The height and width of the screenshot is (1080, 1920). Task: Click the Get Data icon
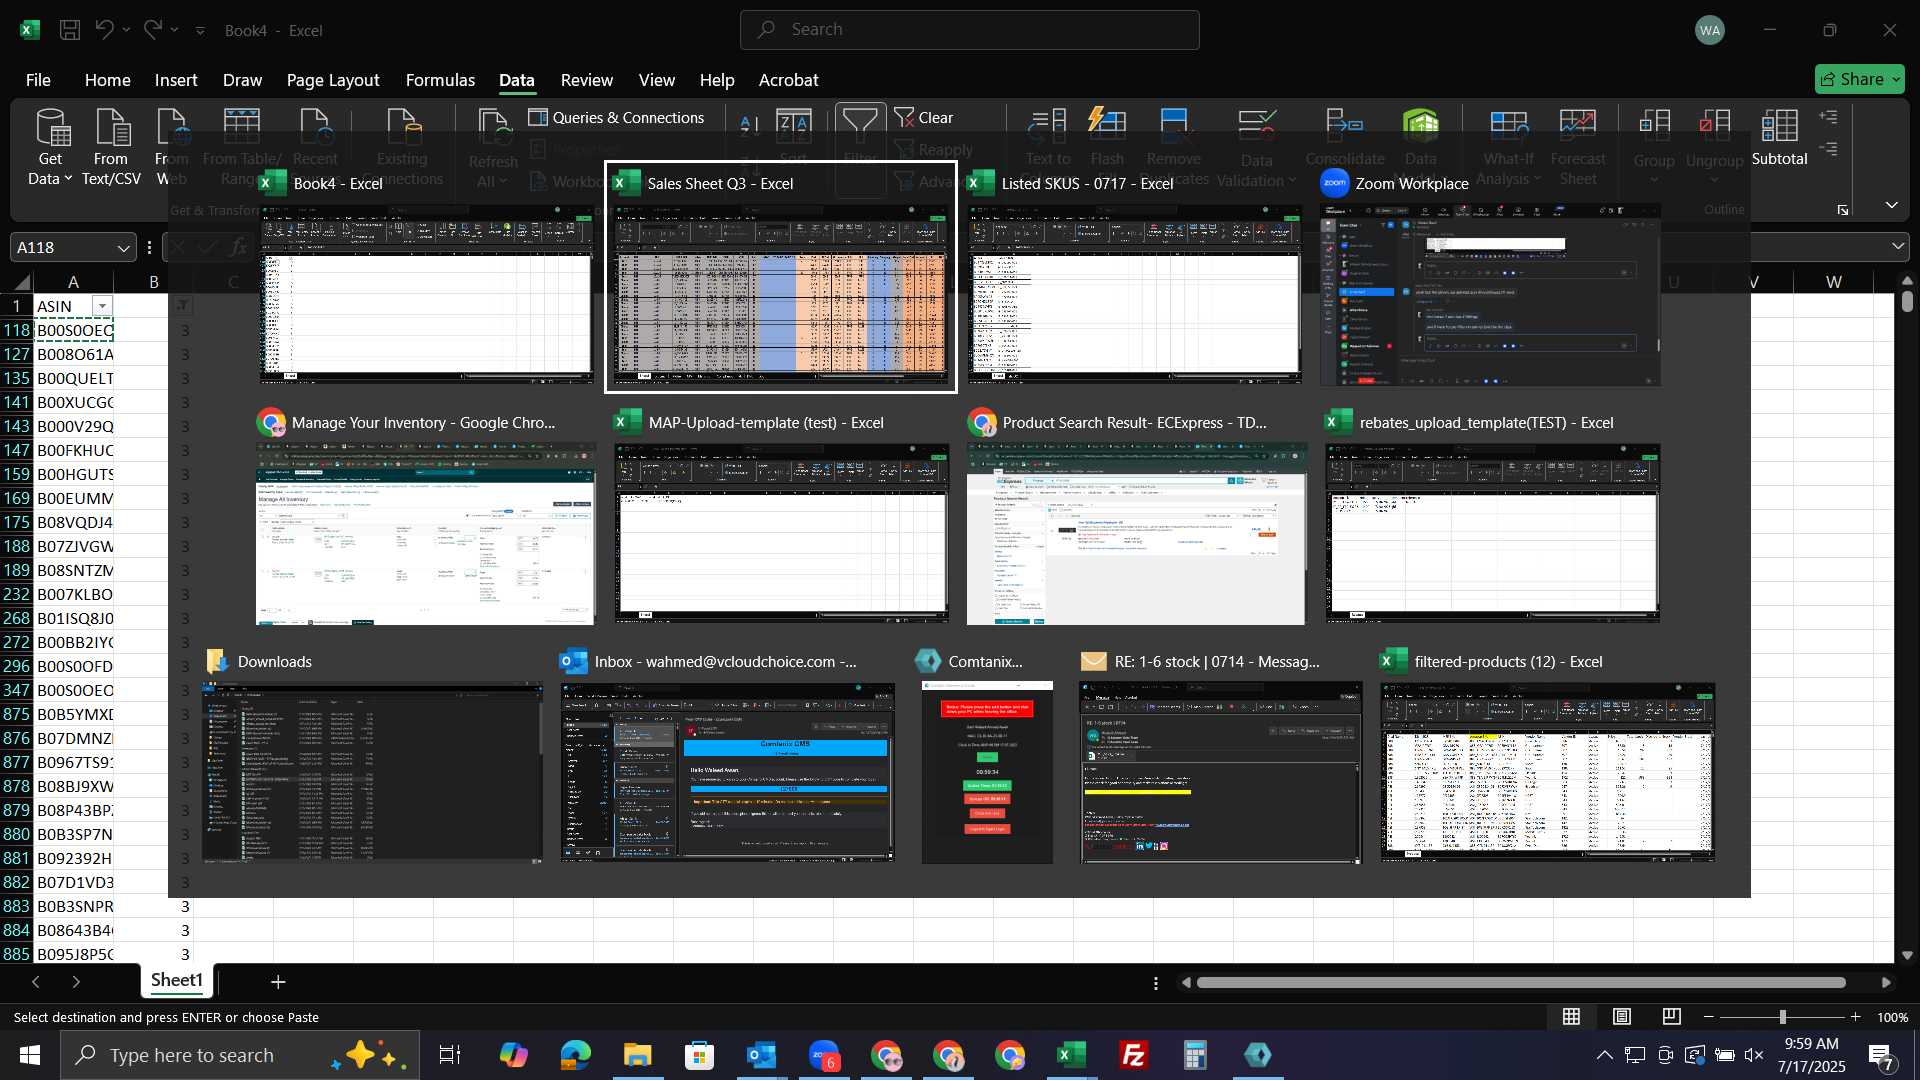click(x=50, y=148)
